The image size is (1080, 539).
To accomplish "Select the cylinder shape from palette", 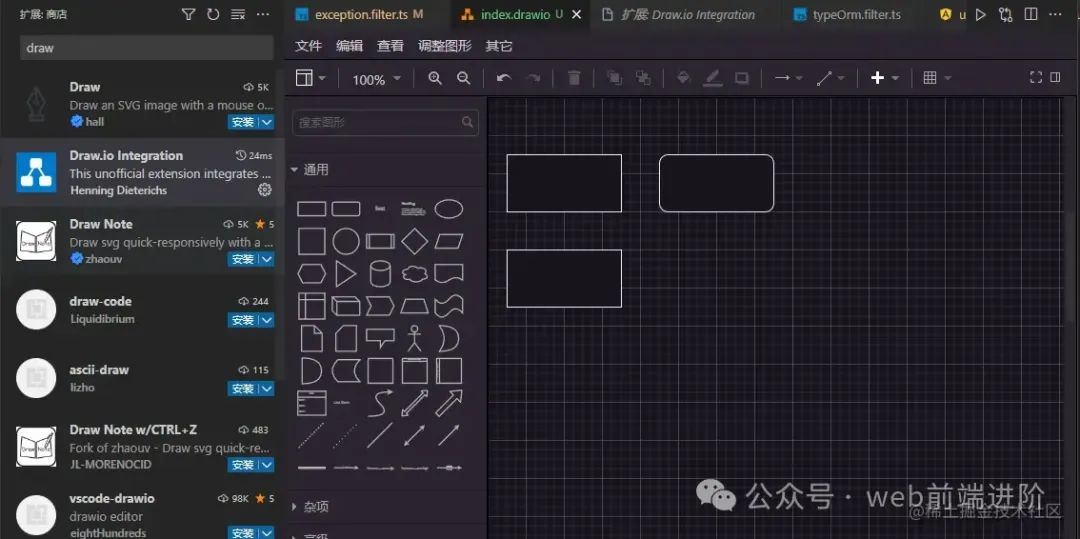I will [x=380, y=274].
